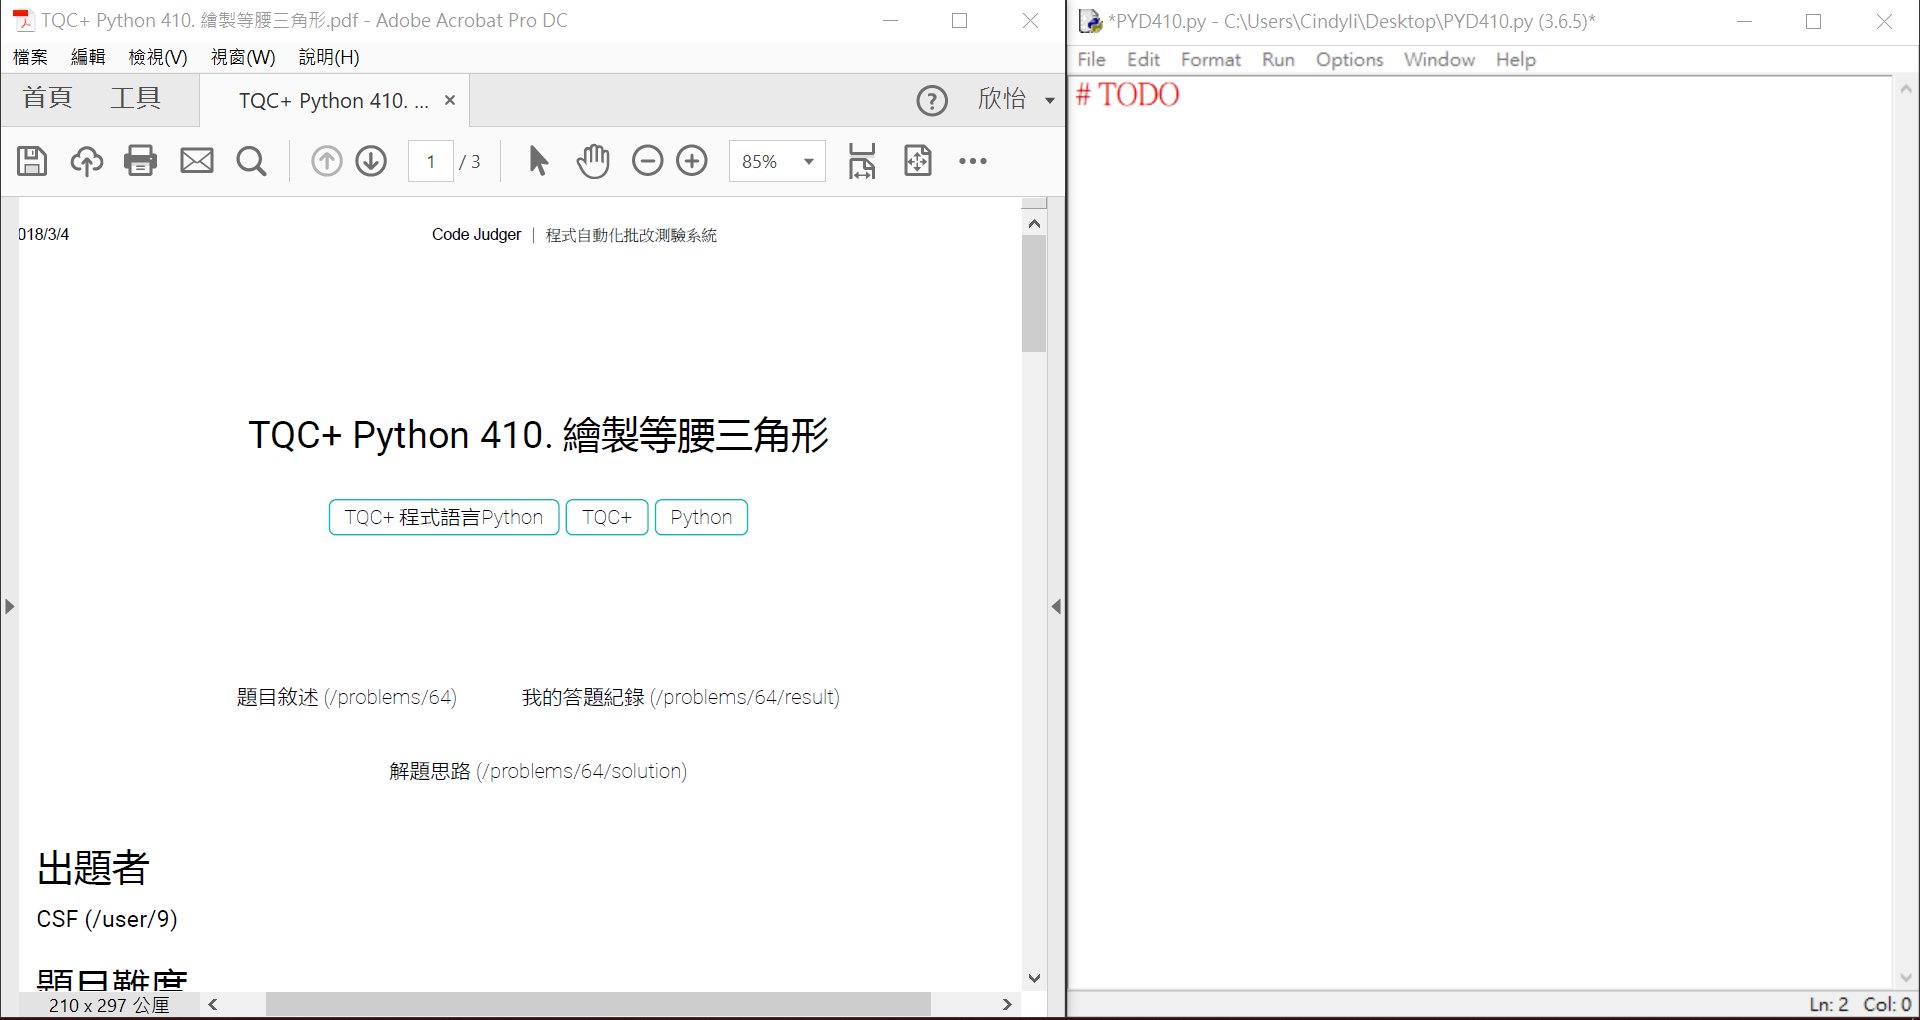The width and height of the screenshot is (1920, 1020).
Task: Click the PDF horizontal scrollbar thumb
Action: [x=598, y=1004]
